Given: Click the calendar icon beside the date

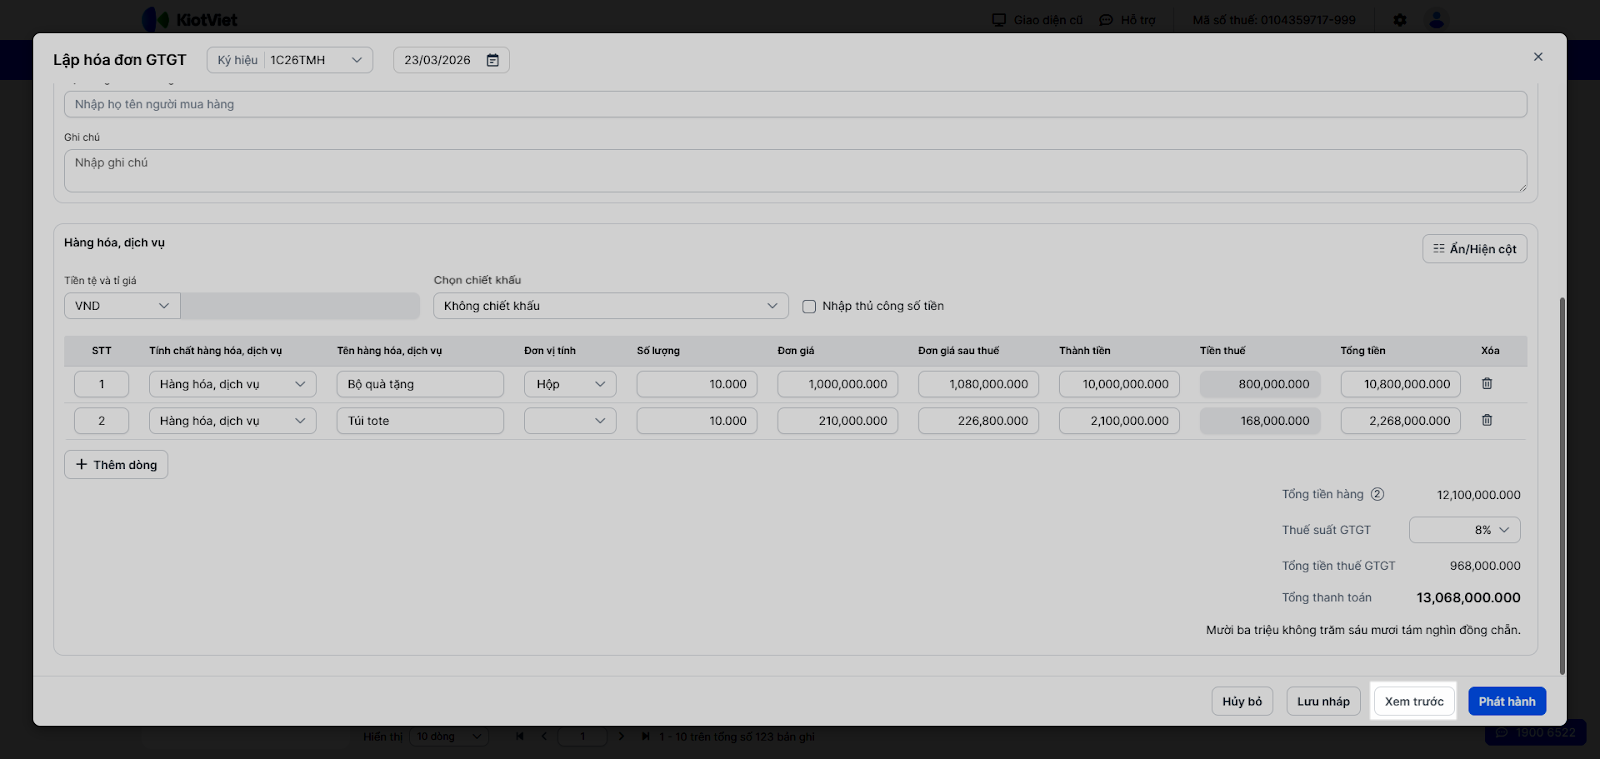Looking at the screenshot, I should (x=493, y=60).
